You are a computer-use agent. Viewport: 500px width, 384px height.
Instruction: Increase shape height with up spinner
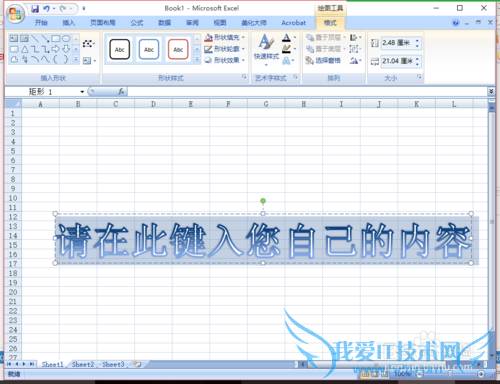pyautogui.click(x=417, y=40)
